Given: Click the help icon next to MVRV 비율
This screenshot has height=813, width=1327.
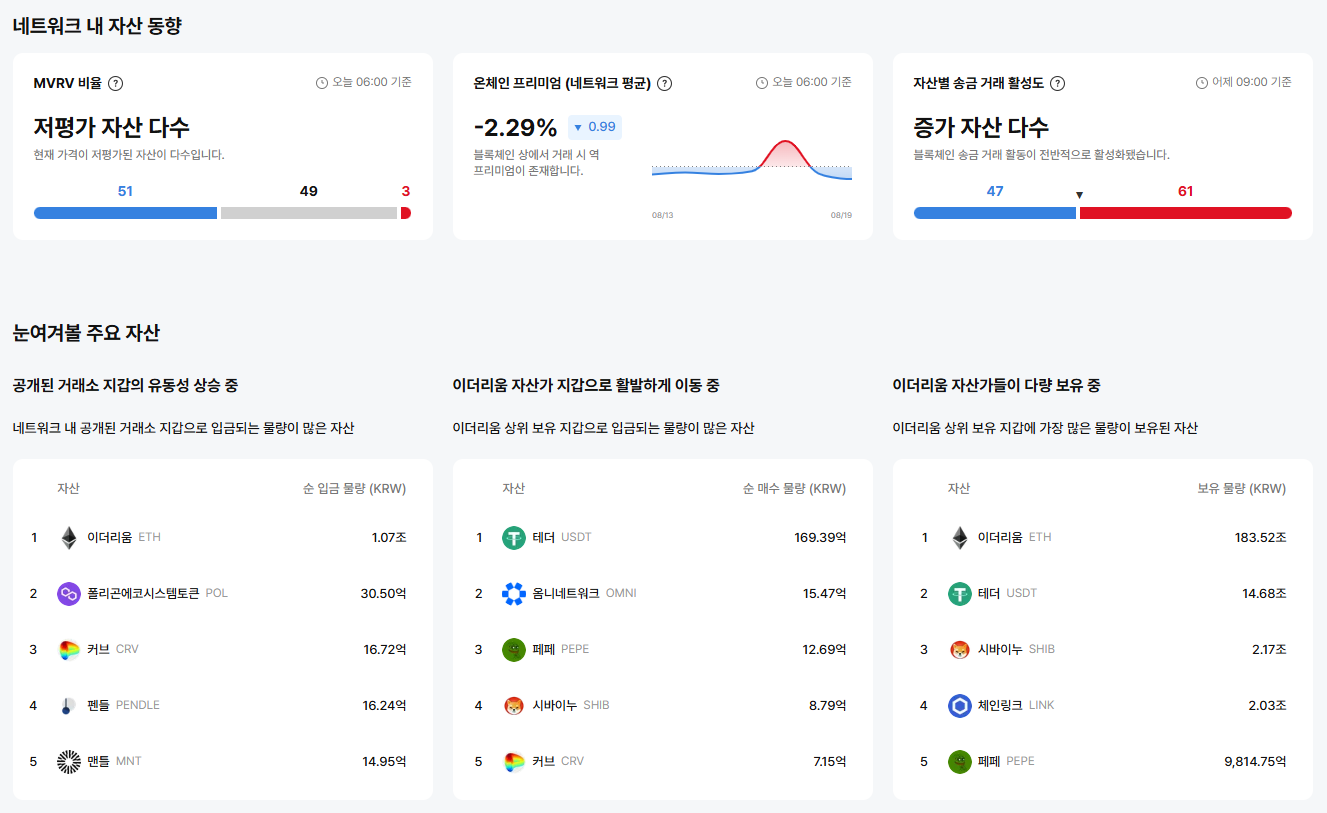Looking at the screenshot, I should [x=115, y=84].
